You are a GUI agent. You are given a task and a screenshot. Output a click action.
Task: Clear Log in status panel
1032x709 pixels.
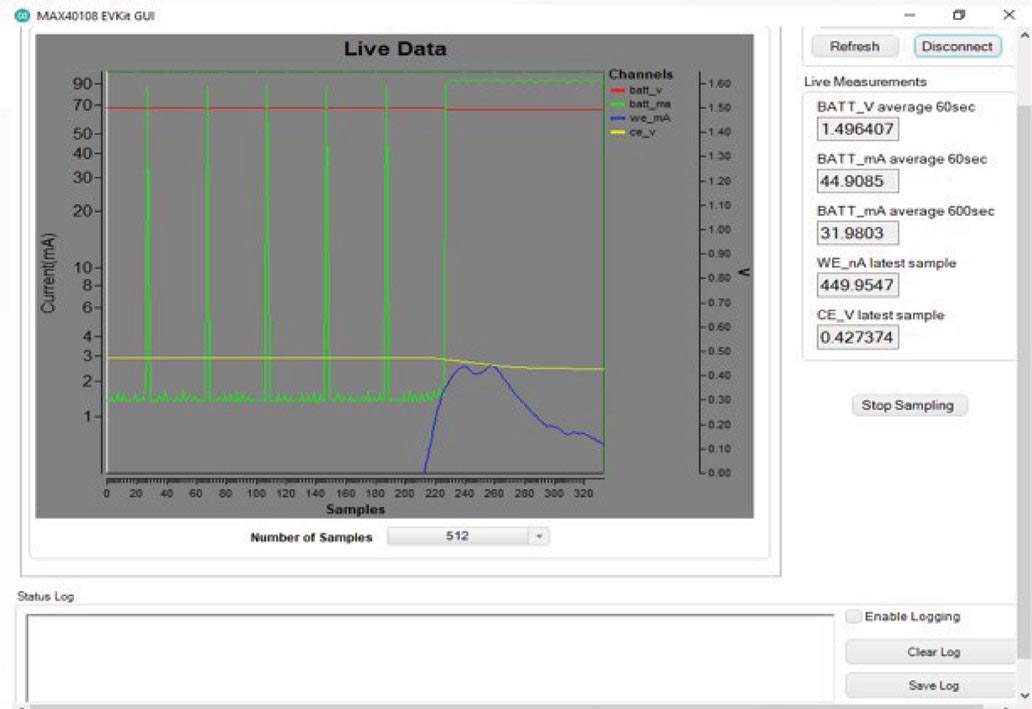[x=933, y=652]
